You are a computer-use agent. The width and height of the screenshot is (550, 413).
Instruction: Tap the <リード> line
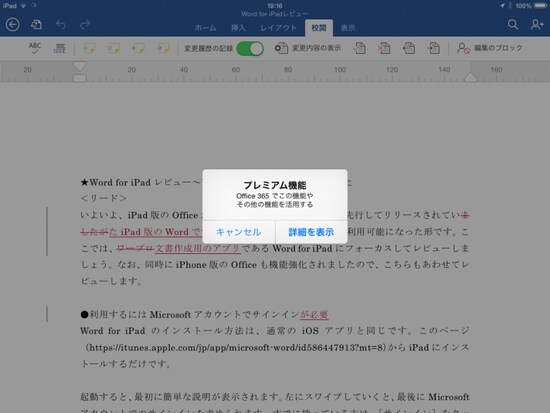click(x=103, y=199)
